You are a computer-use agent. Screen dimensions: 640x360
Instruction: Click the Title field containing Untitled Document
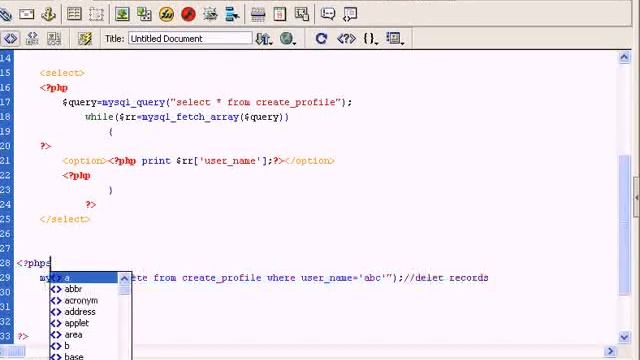tap(190, 38)
